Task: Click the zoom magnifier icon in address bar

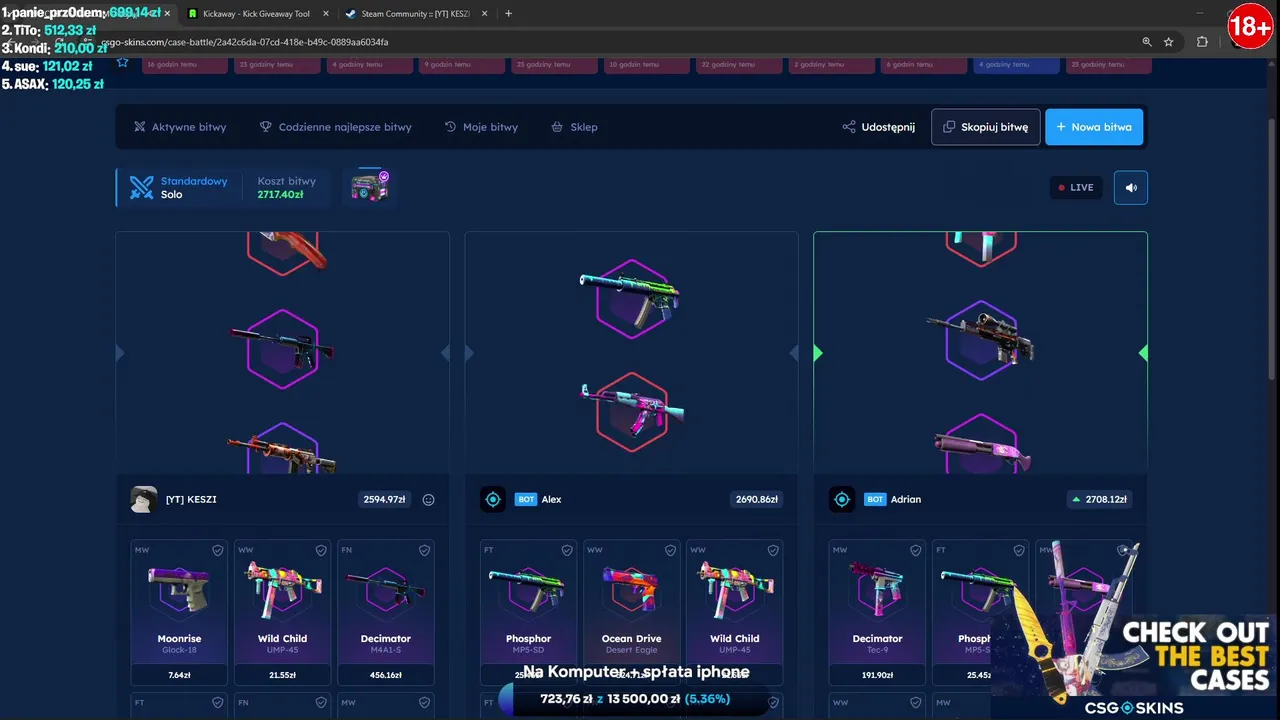Action: pos(1147,42)
